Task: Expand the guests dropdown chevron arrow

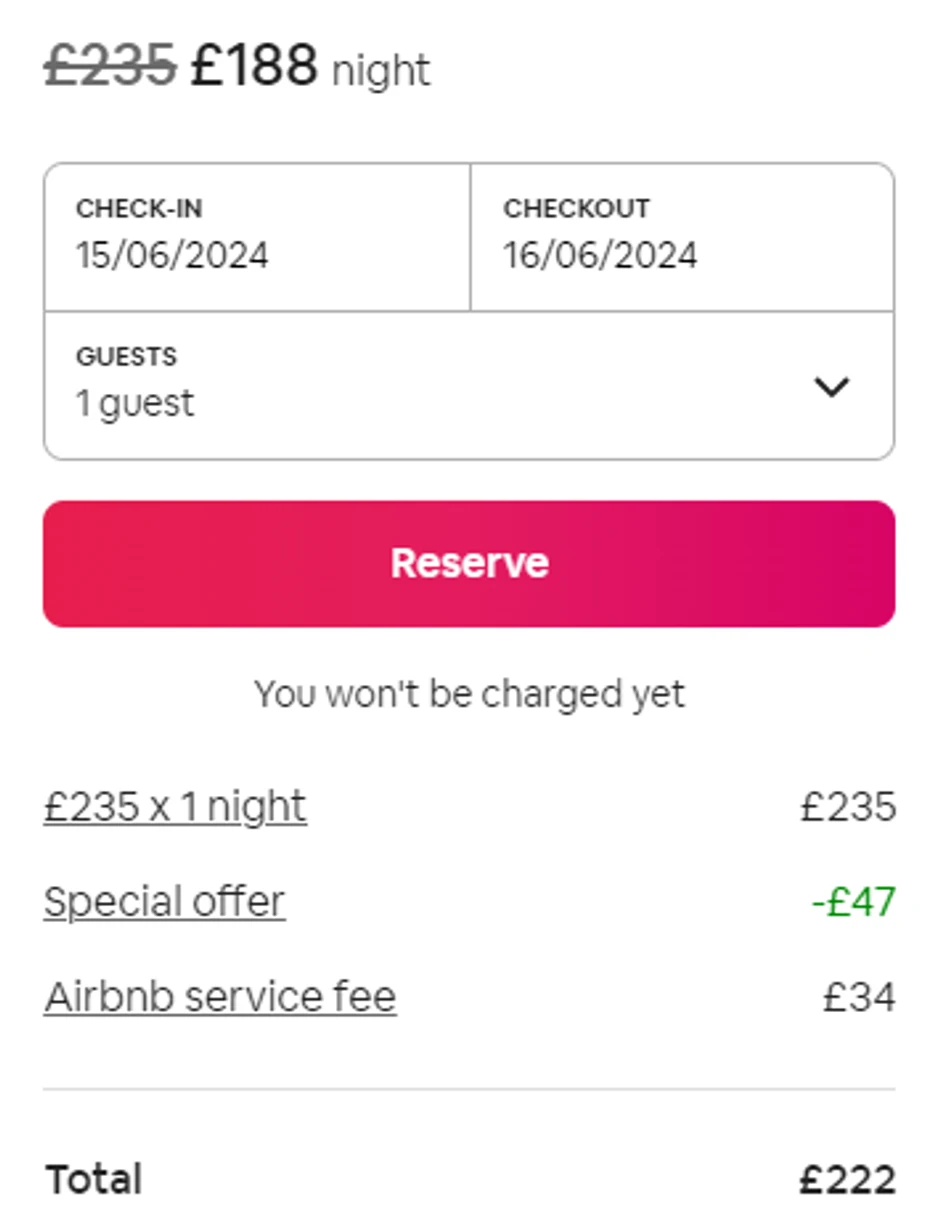Action: [x=831, y=386]
